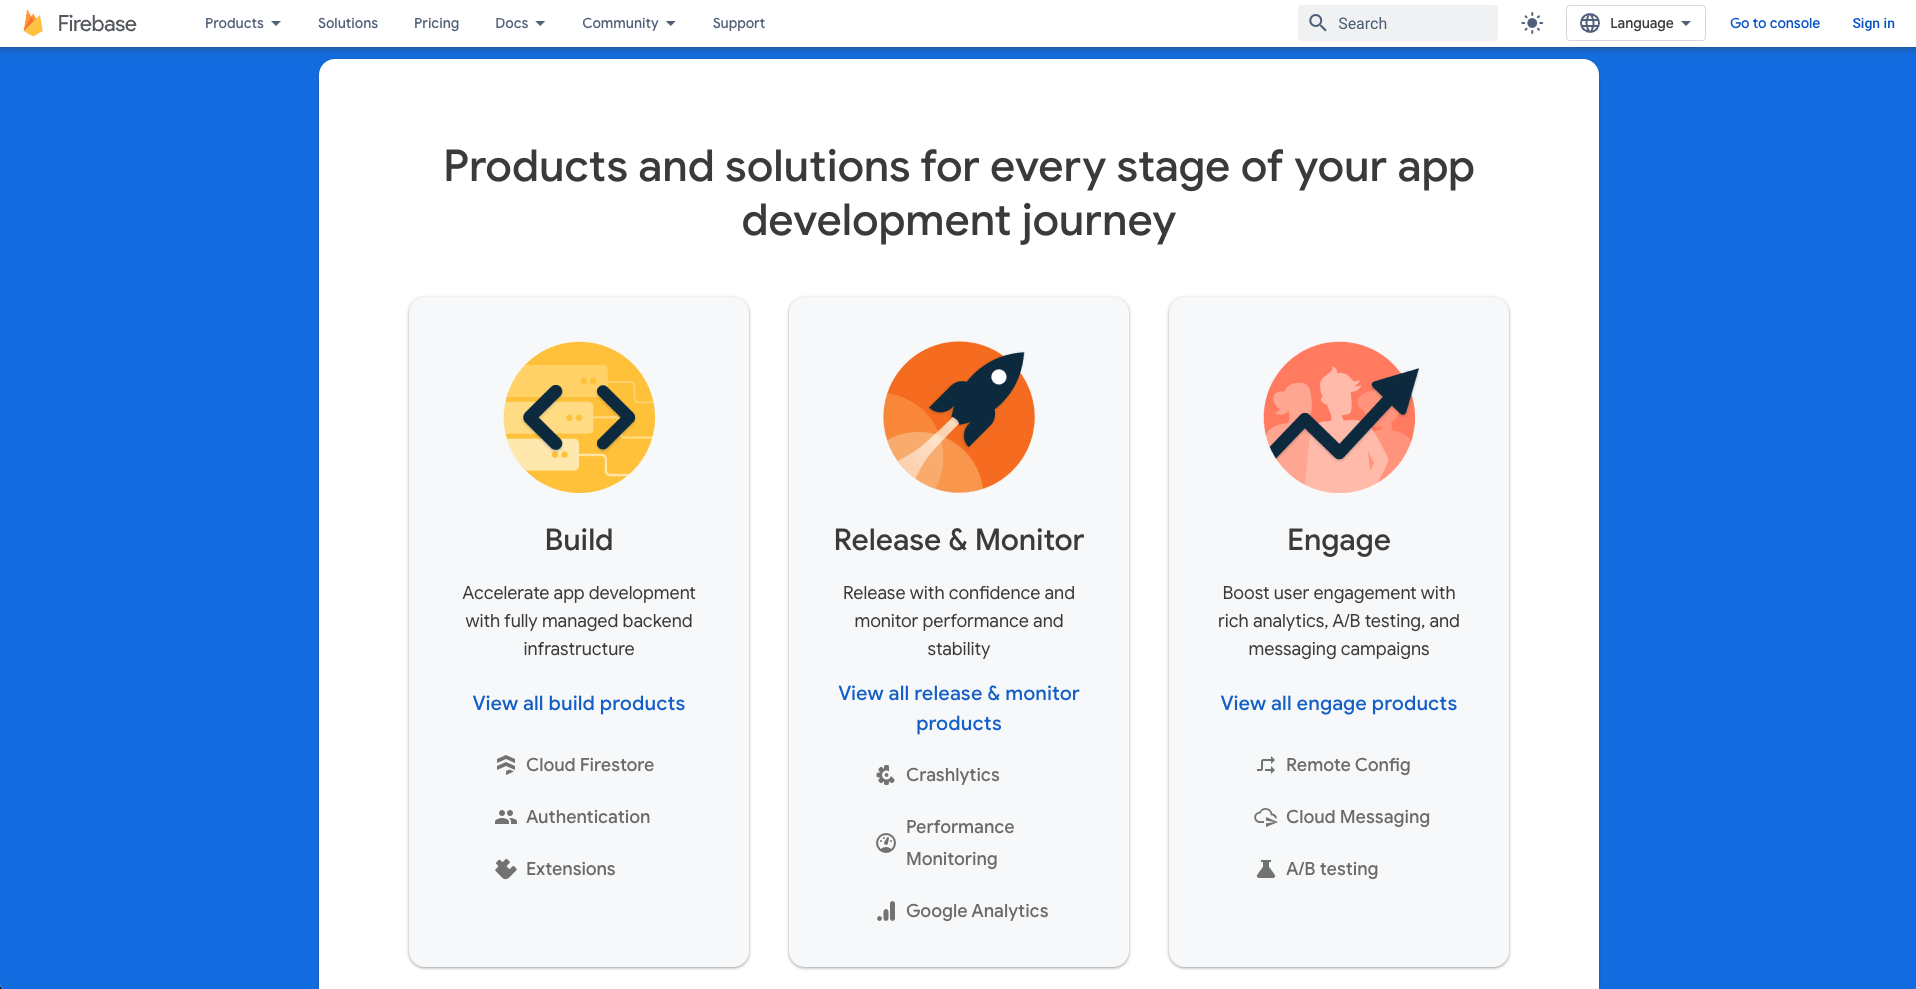
Task: Click the main page headline text
Action: pos(959,193)
